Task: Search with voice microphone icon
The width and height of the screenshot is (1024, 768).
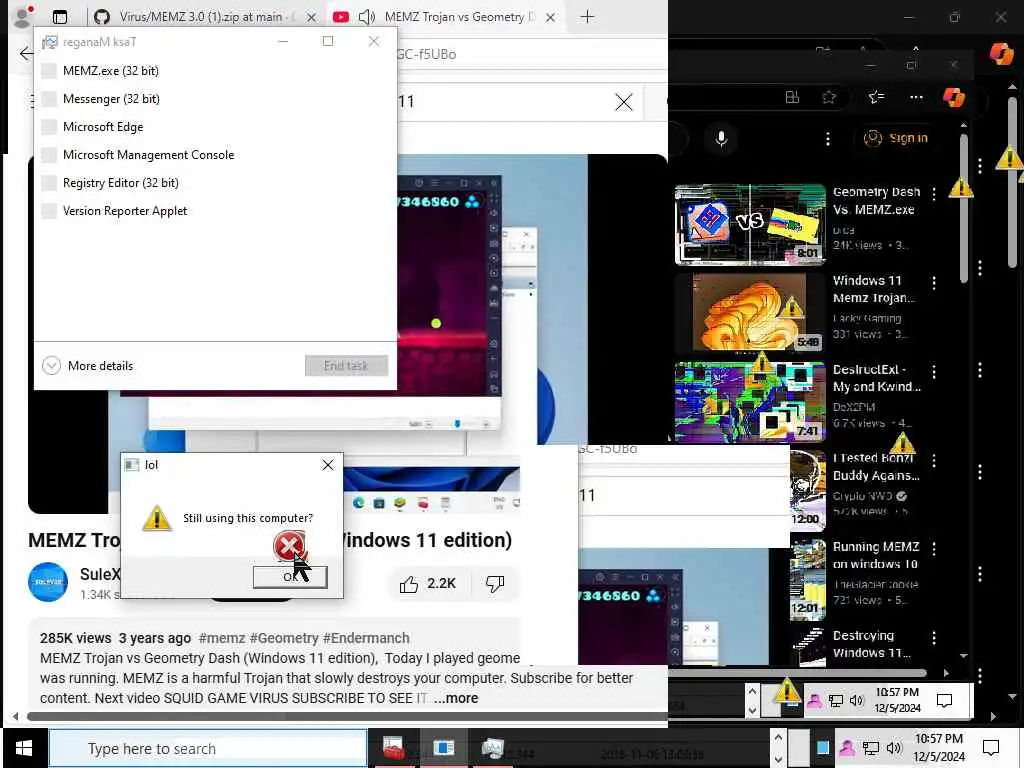Action: pyautogui.click(x=721, y=138)
